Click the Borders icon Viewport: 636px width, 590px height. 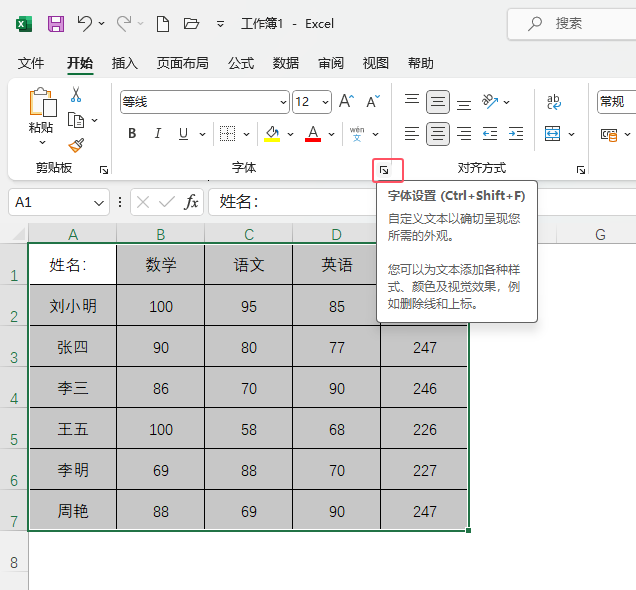[x=227, y=133]
